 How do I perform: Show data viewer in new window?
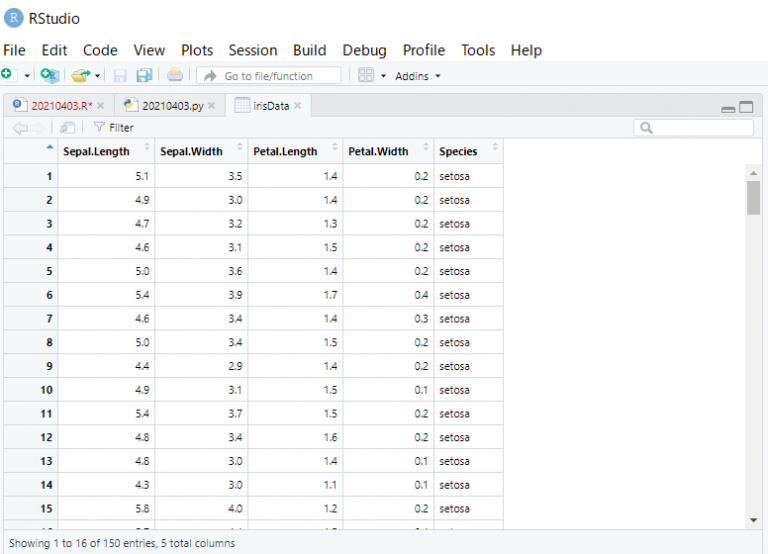click(x=67, y=127)
